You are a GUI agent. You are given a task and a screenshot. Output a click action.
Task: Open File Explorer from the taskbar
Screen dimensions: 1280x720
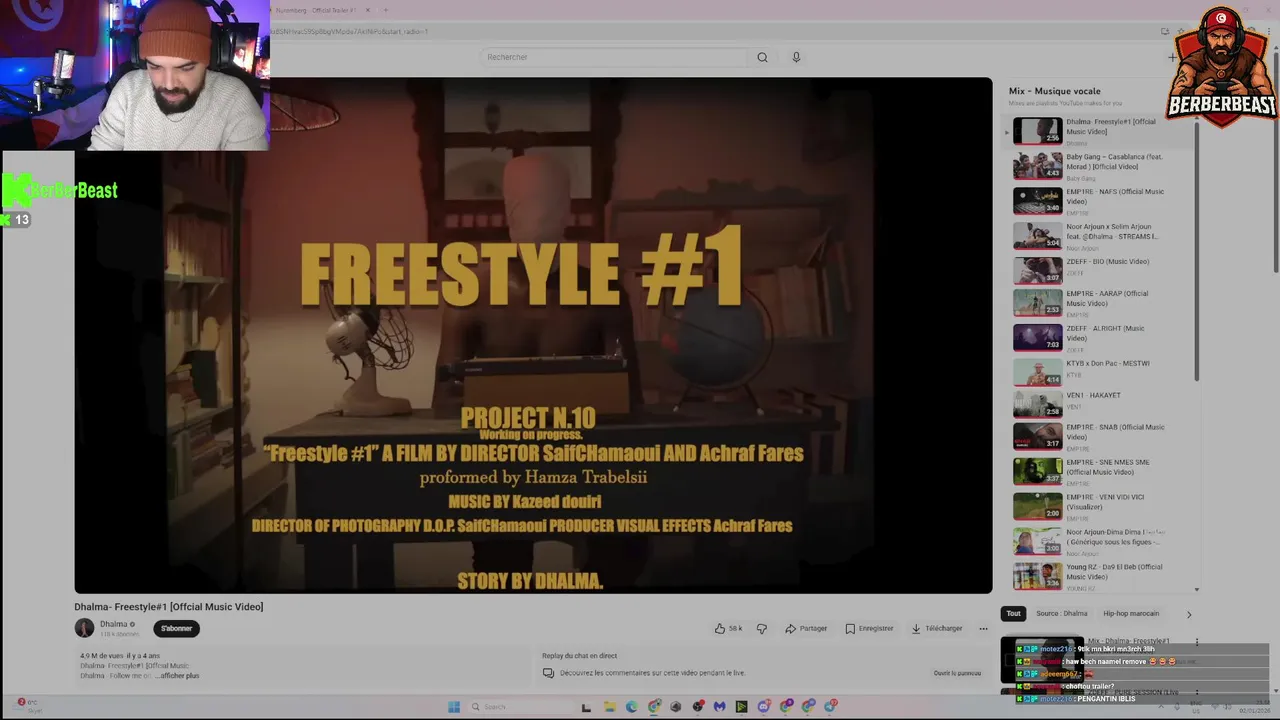click(x=609, y=707)
